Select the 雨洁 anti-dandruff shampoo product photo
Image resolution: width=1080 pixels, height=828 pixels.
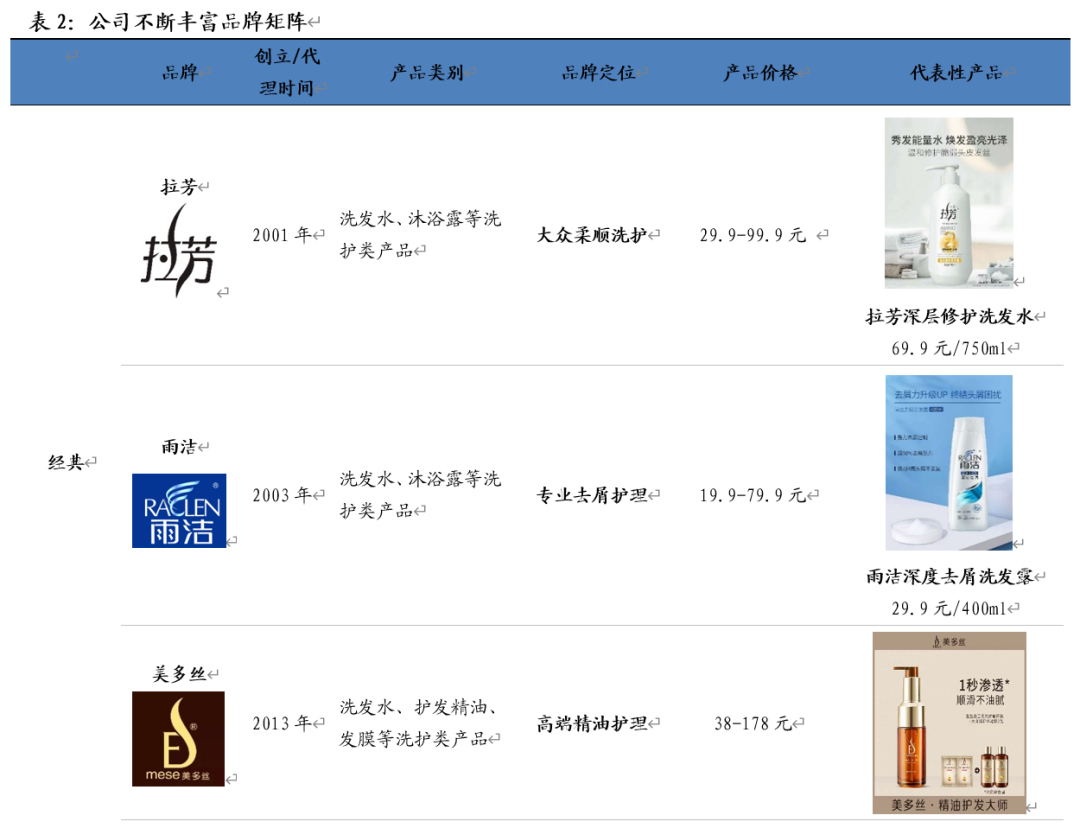948,462
